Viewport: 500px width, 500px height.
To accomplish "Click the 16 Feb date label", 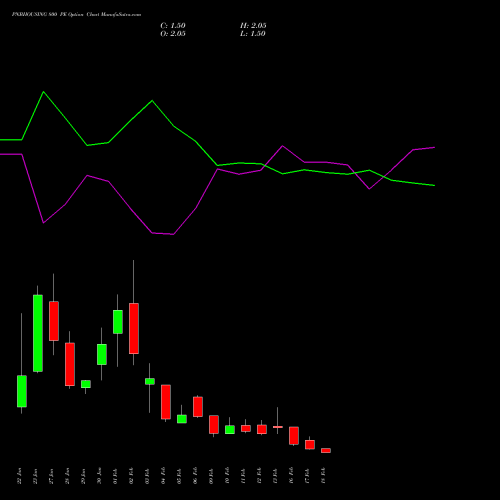I will tap(291, 476).
